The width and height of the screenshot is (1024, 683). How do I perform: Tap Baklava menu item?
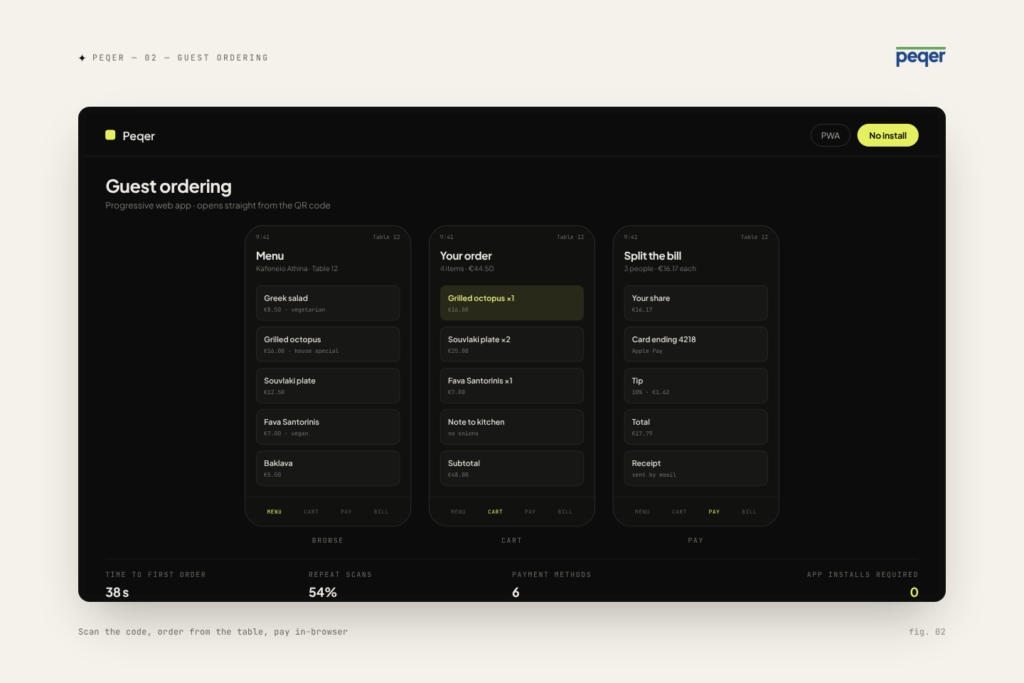coord(328,468)
